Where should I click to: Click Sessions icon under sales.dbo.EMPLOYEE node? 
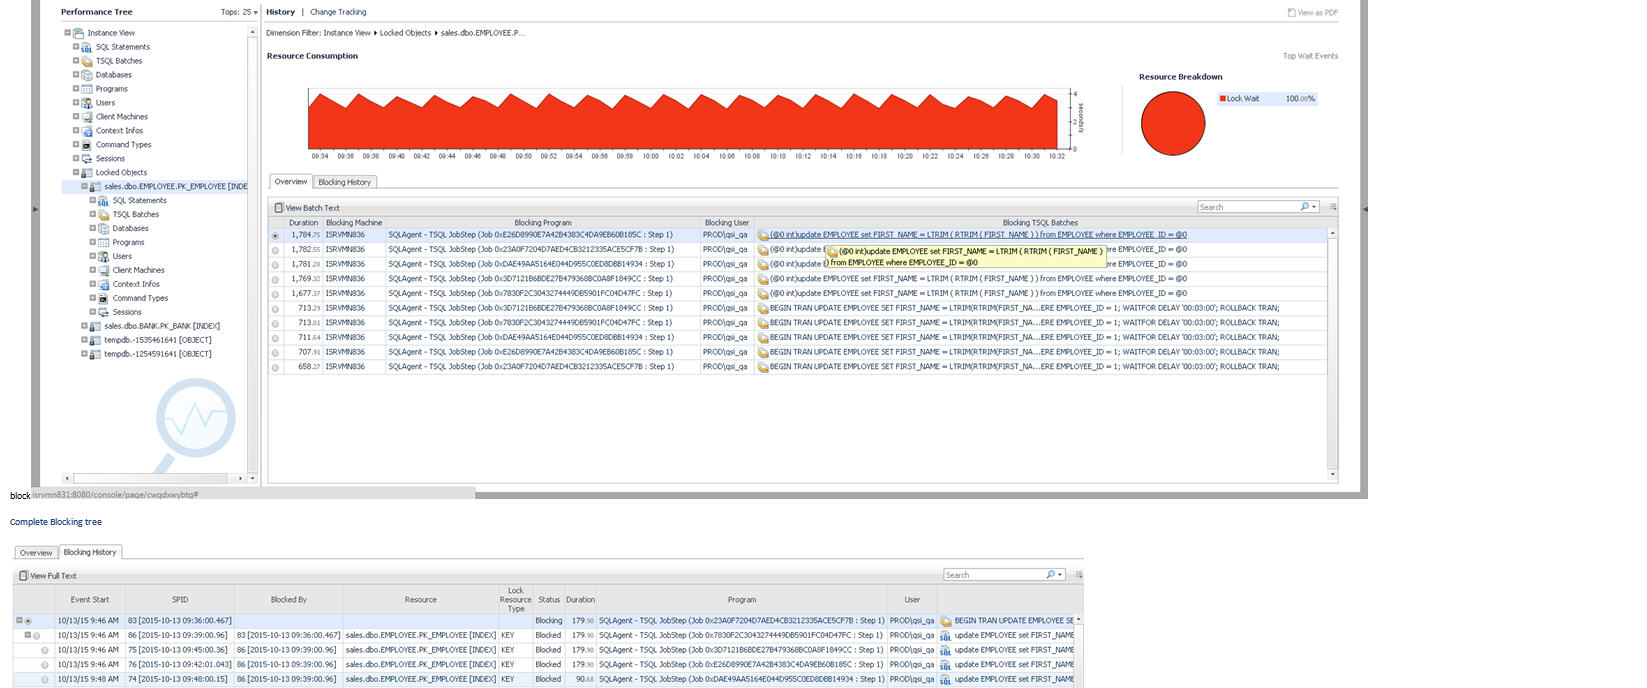[104, 313]
